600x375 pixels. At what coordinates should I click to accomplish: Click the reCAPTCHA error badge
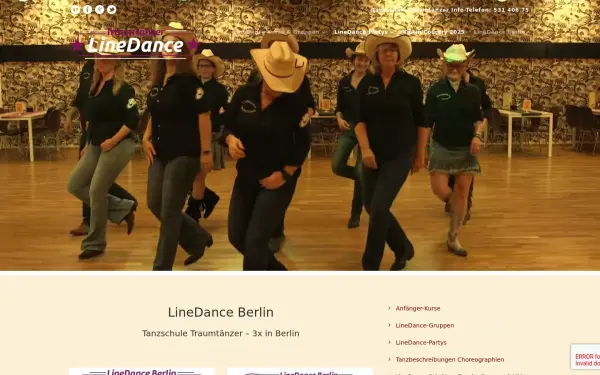click(585, 357)
